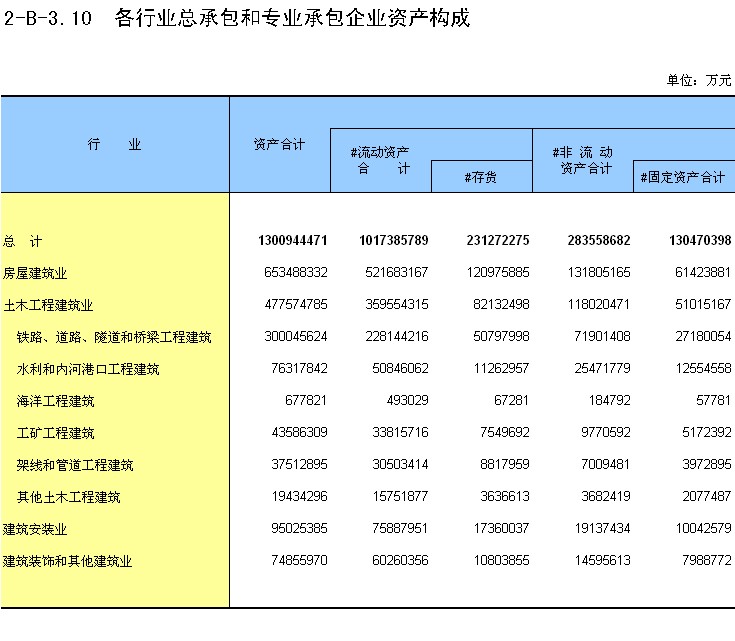Select cell 50846062 in 水利和内河港口 row

[x=400, y=368]
